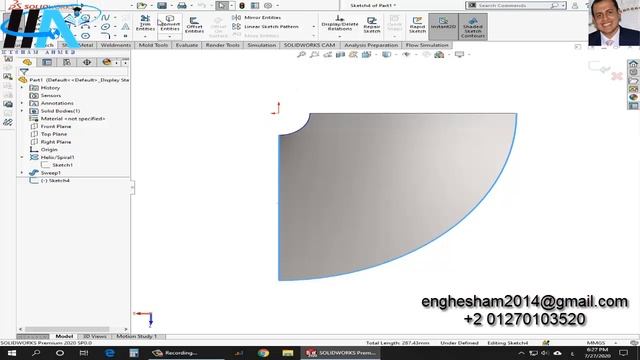The image size is (640, 360).
Task: Click the feature tree filter icon
Action: pos(24,71)
